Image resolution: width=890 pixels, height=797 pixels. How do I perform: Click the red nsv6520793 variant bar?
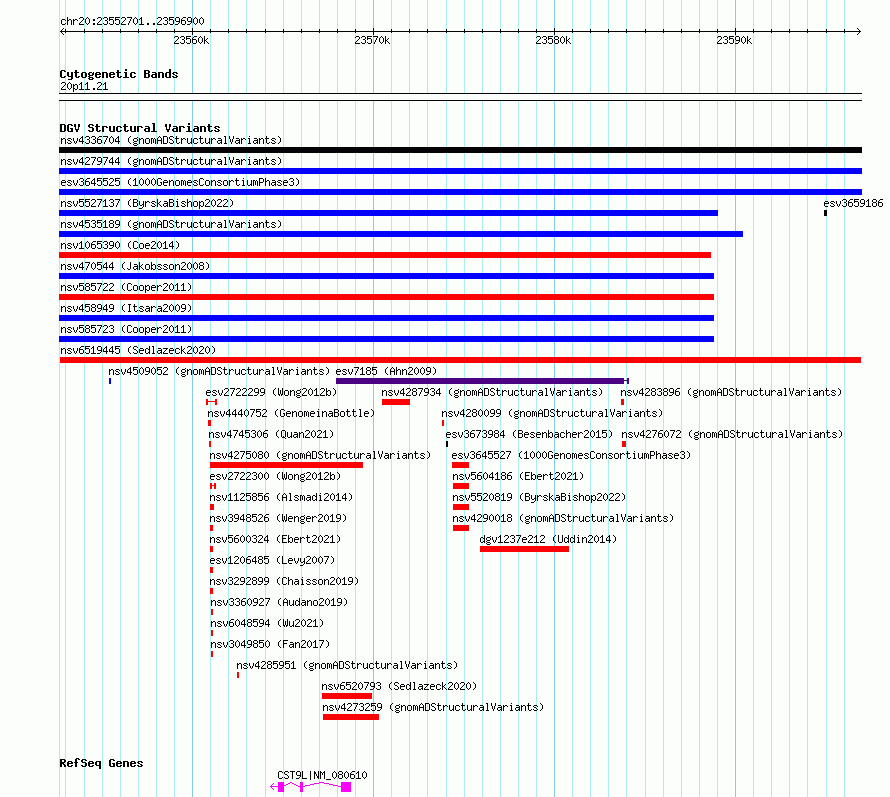(347, 696)
